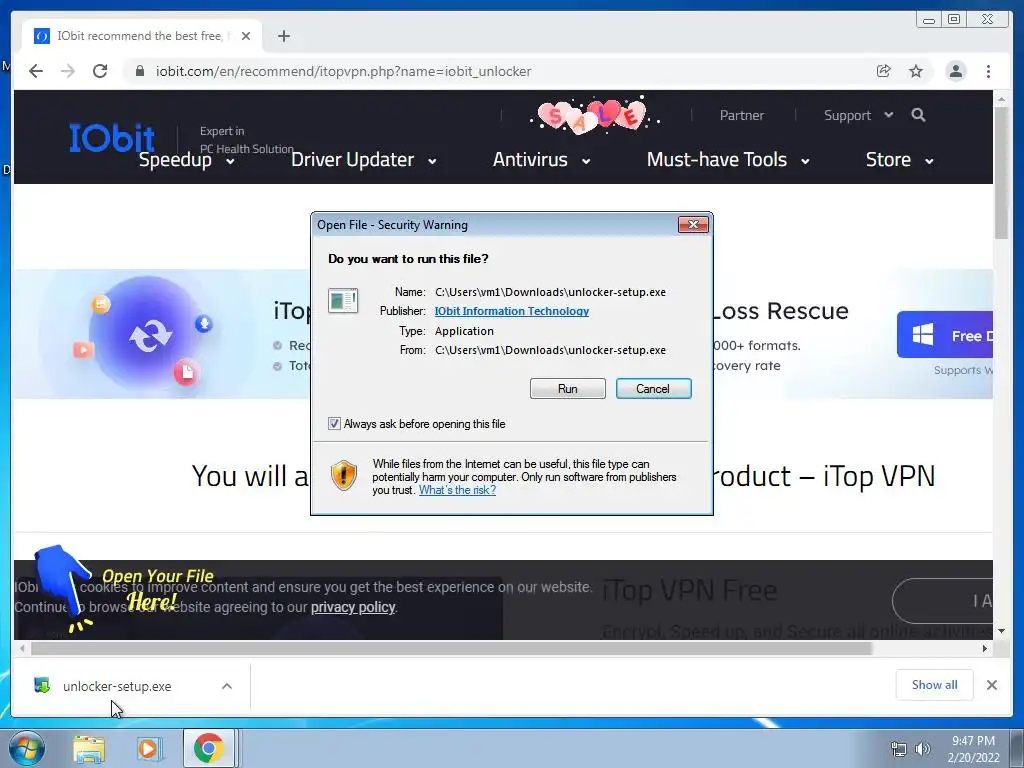Click the shield warning icon in dialog
Screen dimensions: 1024x768
[x=344, y=475]
